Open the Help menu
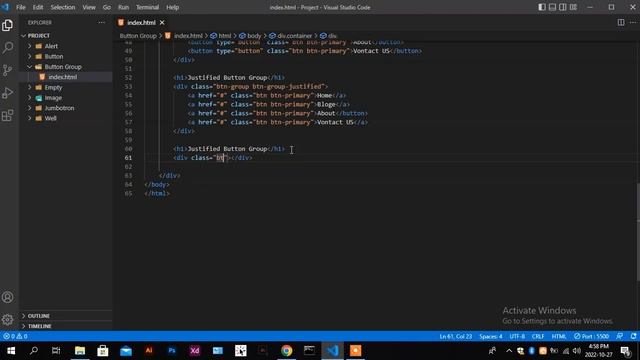 (x=173, y=7)
